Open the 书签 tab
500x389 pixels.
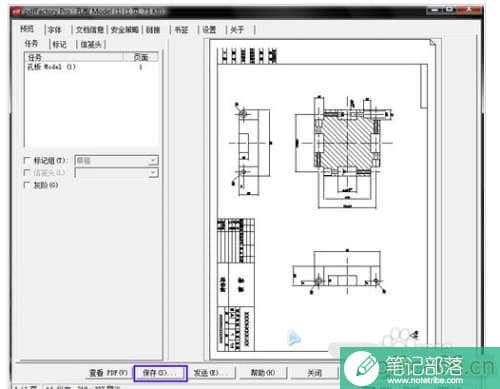click(181, 30)
